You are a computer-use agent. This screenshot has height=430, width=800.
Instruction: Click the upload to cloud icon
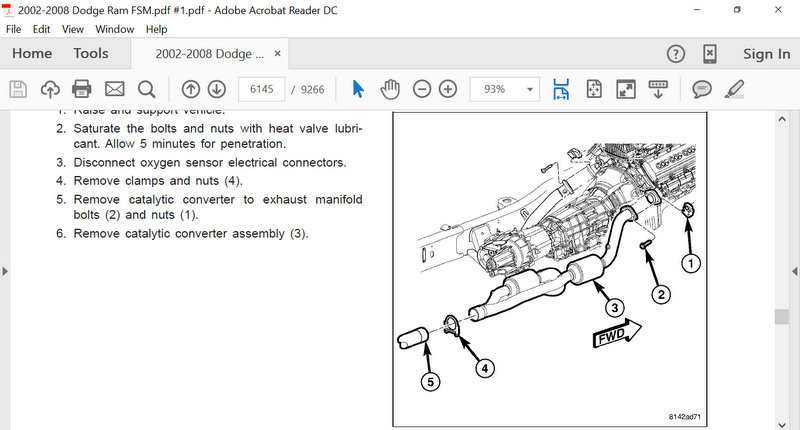pos(50,89)
